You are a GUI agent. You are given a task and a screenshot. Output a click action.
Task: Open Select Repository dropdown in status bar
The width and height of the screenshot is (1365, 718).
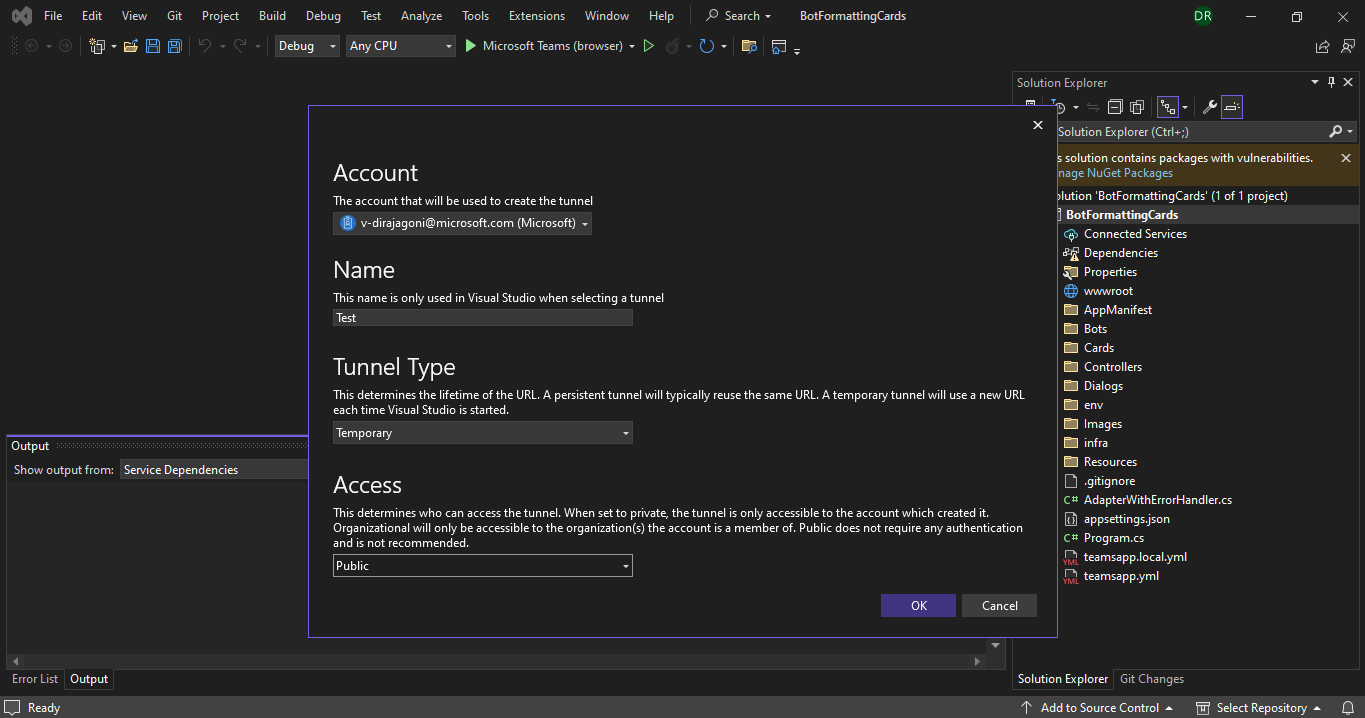1259,707
